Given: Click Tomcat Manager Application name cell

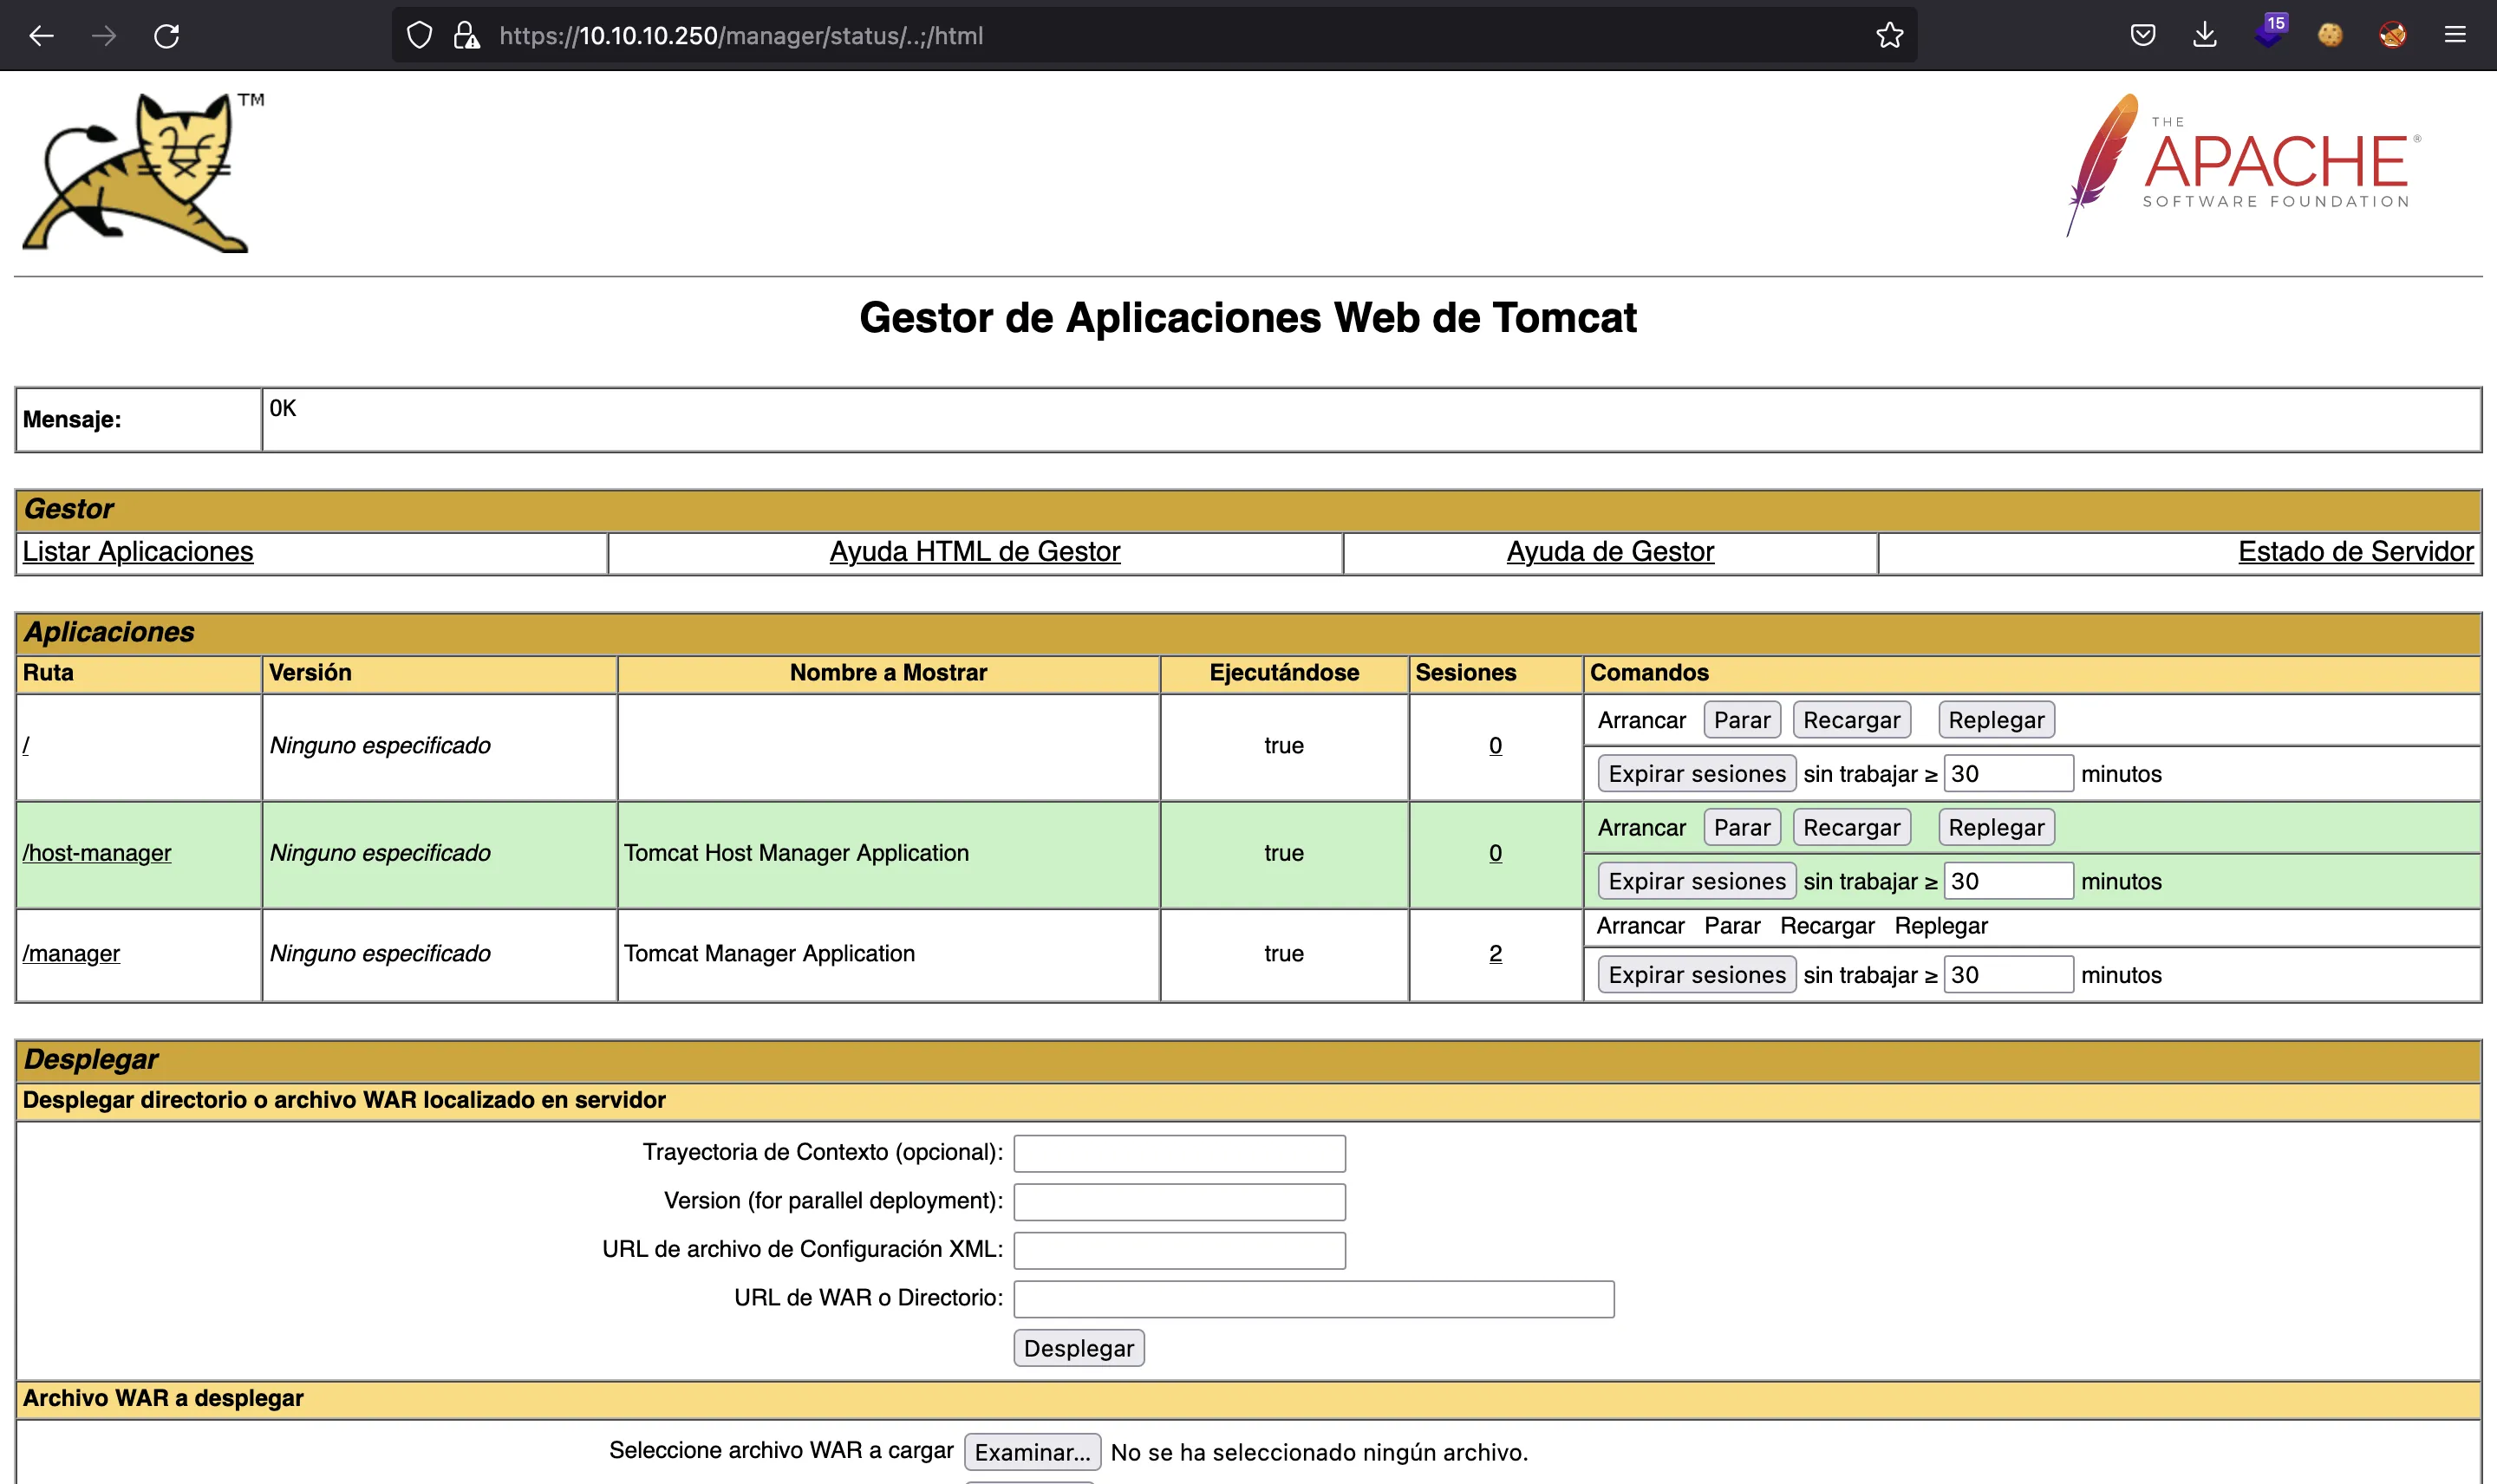Looking at the screenshot, I should click(888, 955).
